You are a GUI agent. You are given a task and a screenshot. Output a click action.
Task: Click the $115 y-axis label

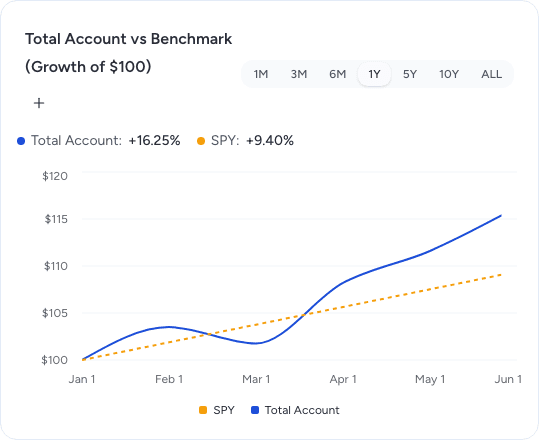tap(56, 219)
